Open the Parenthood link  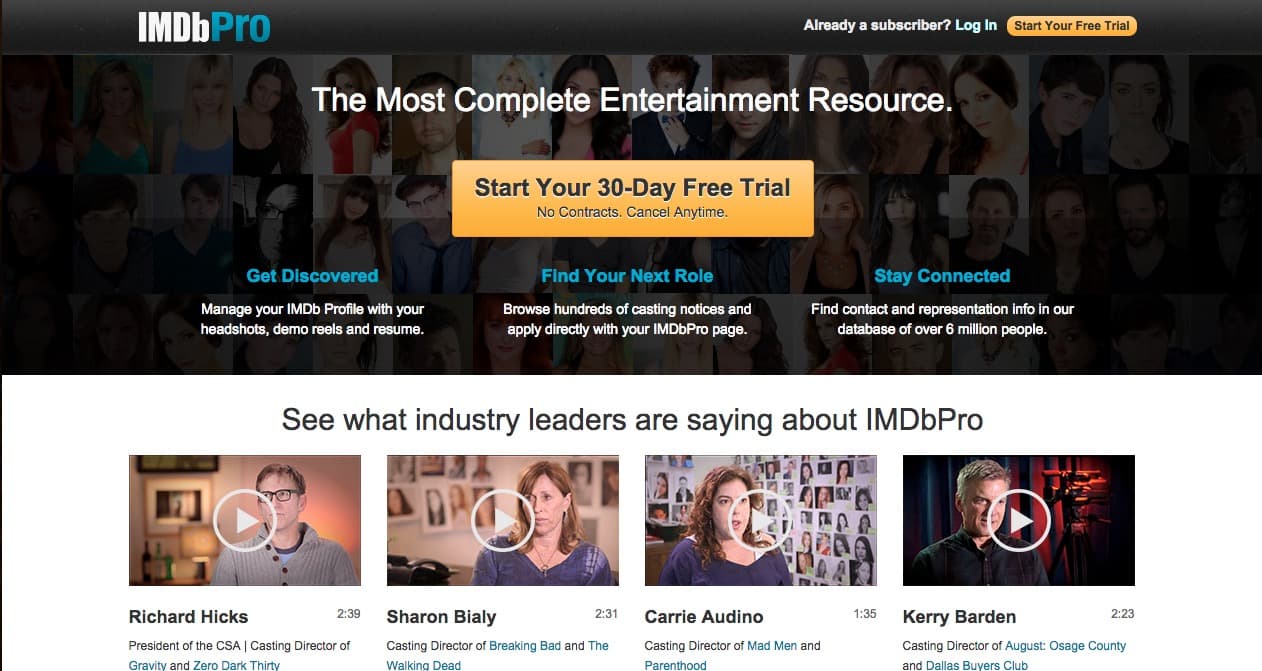tap(675, 665)
